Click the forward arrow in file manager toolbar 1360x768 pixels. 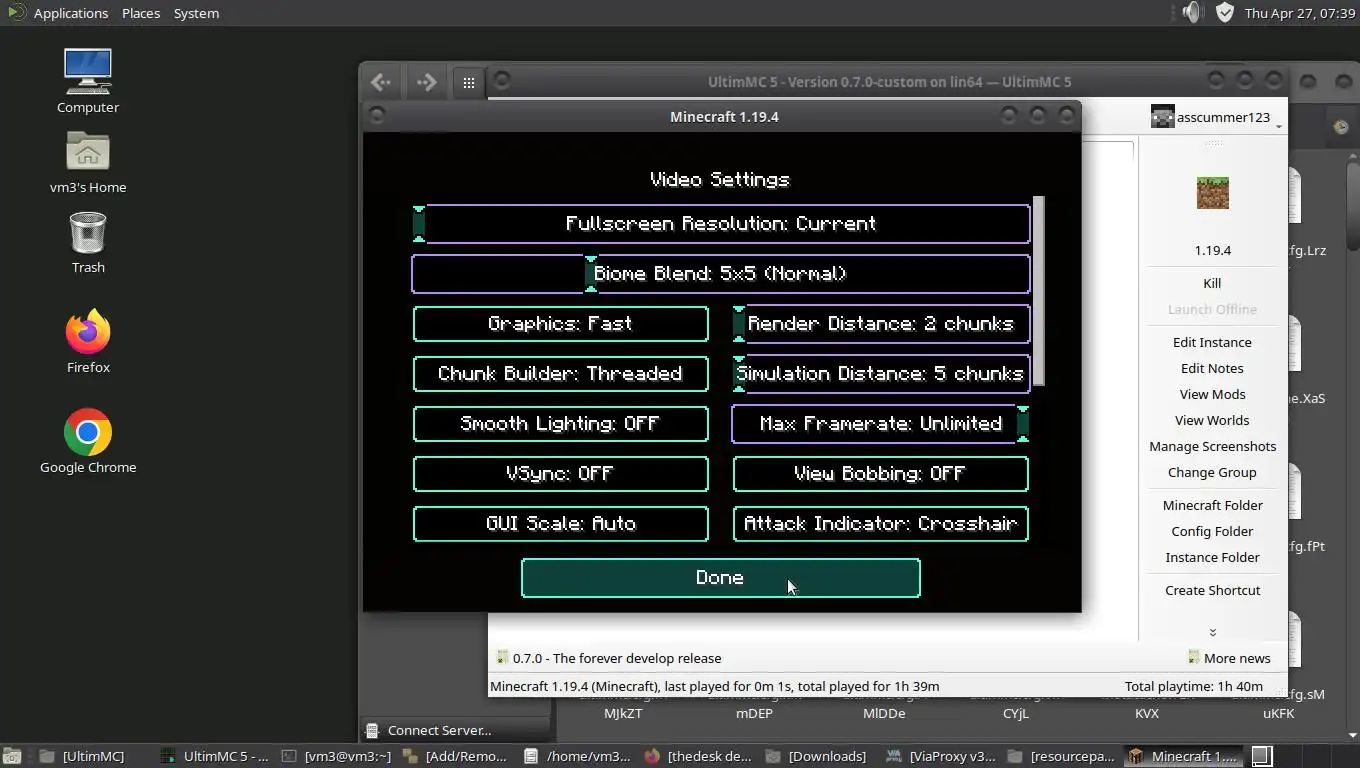click(x=426, y=82)
